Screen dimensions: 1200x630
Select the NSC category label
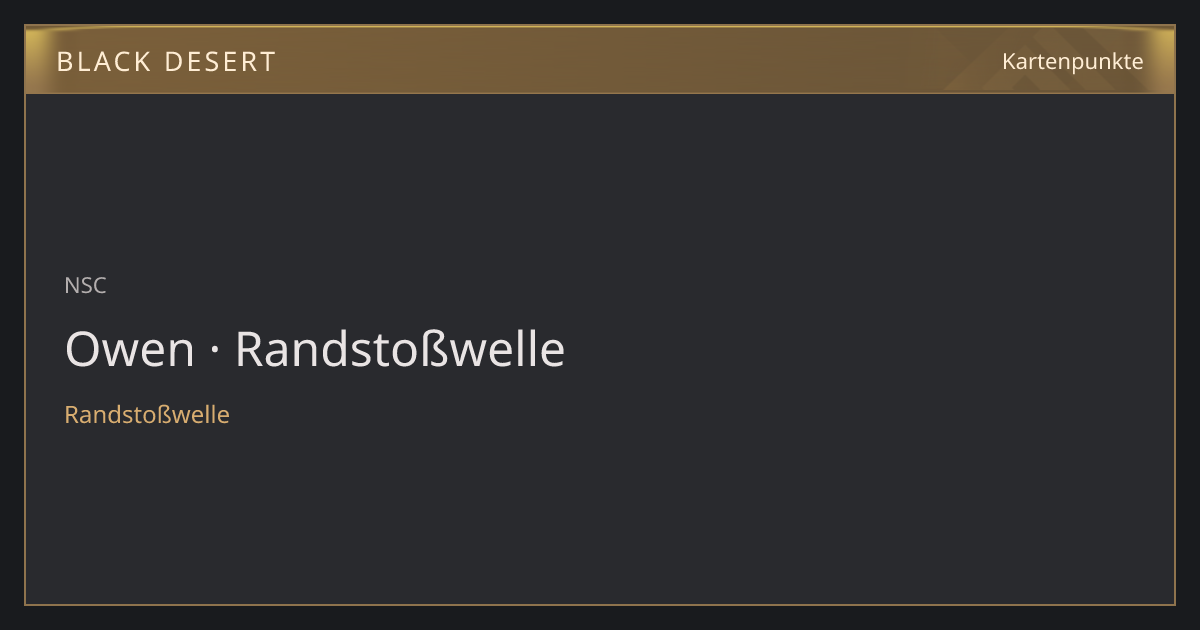[85, 286]
